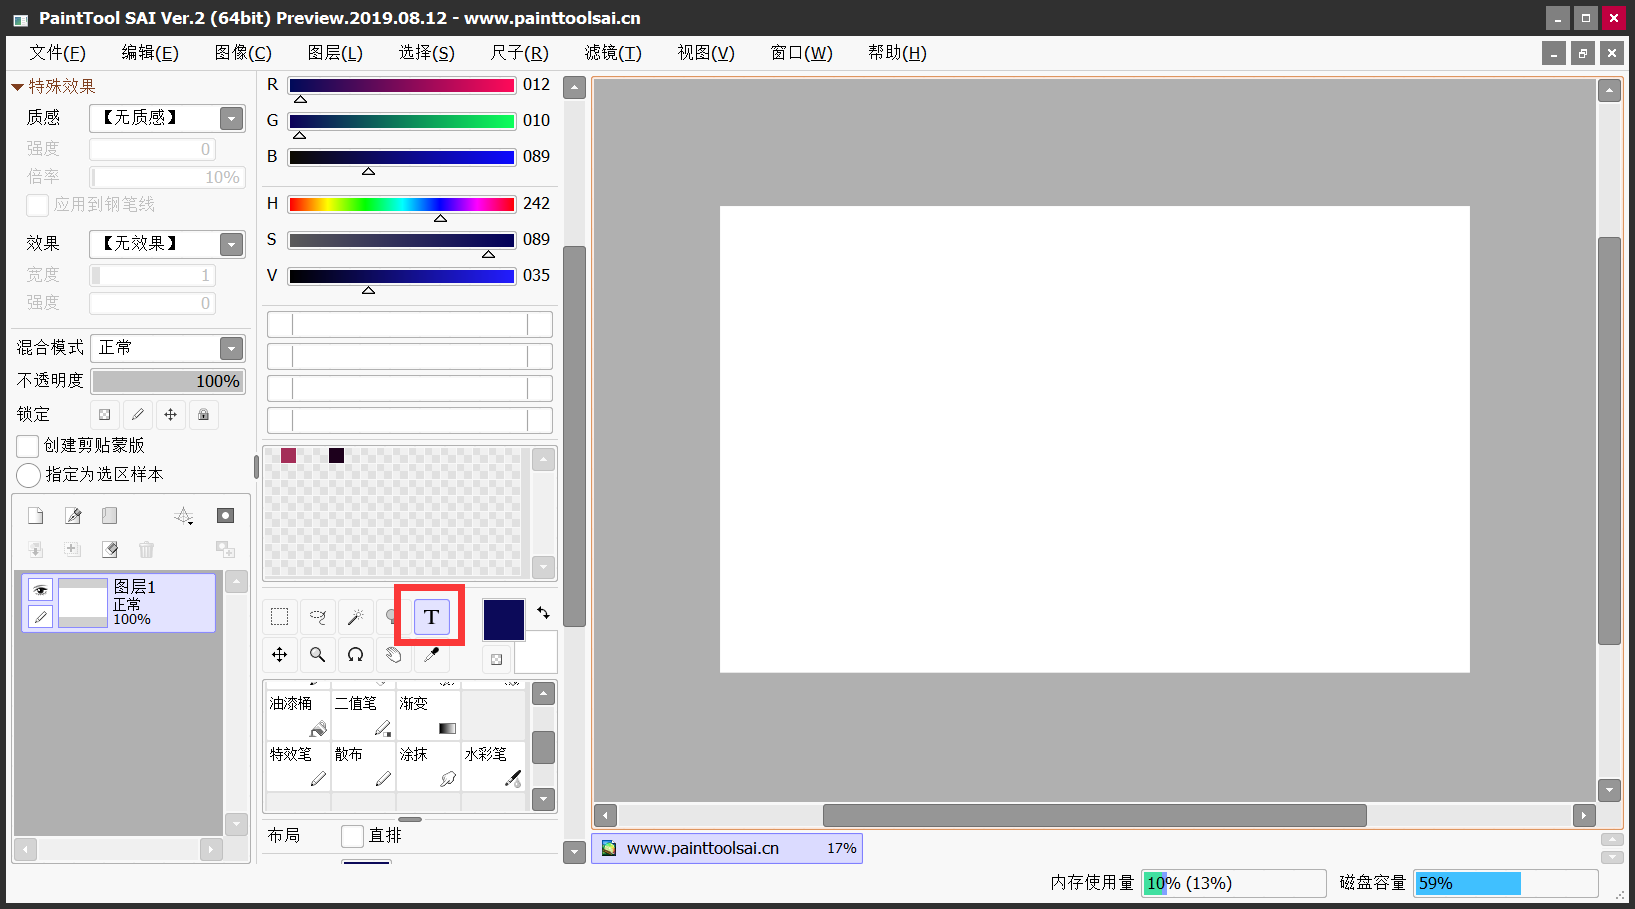Select the hand pan tool
This screenshot has width=1635, height=909.
point(393,655)
